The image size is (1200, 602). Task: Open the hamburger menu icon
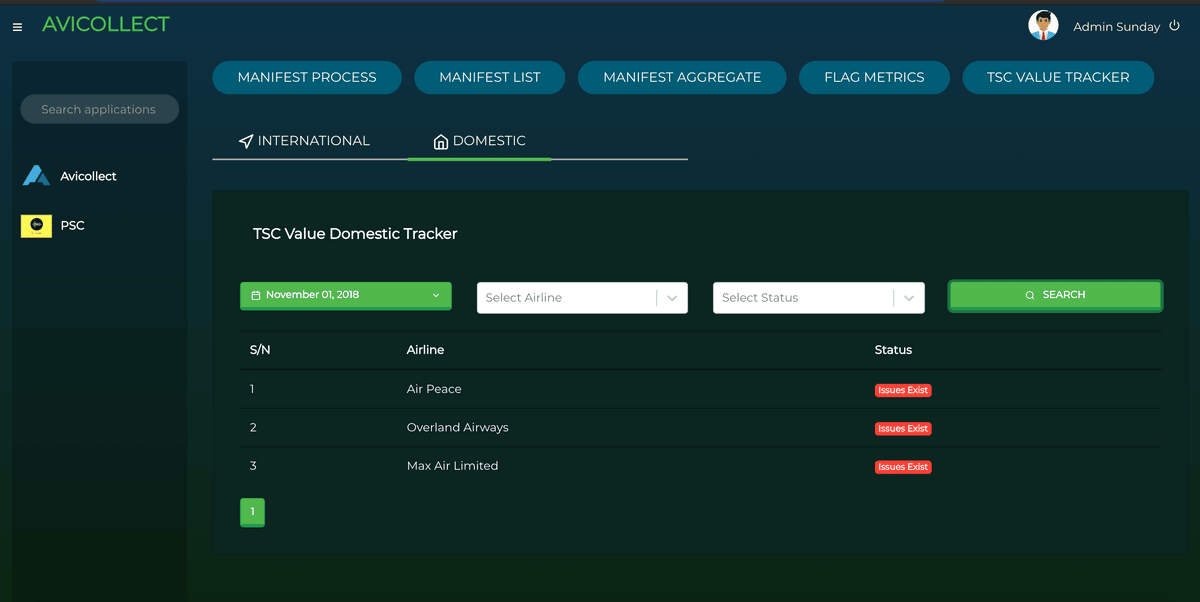(17, 27)
